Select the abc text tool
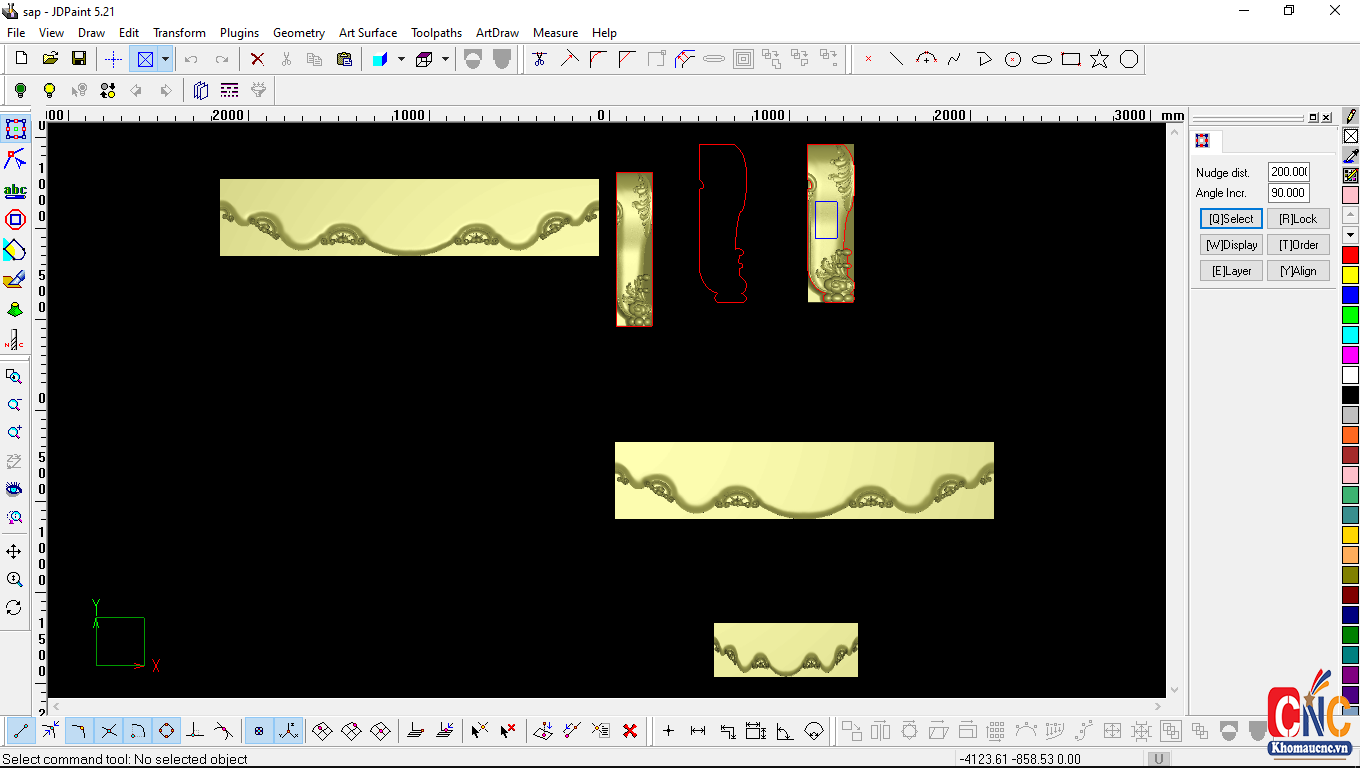The height and width of the screenshot is (768, 1360). click(15, 190)
